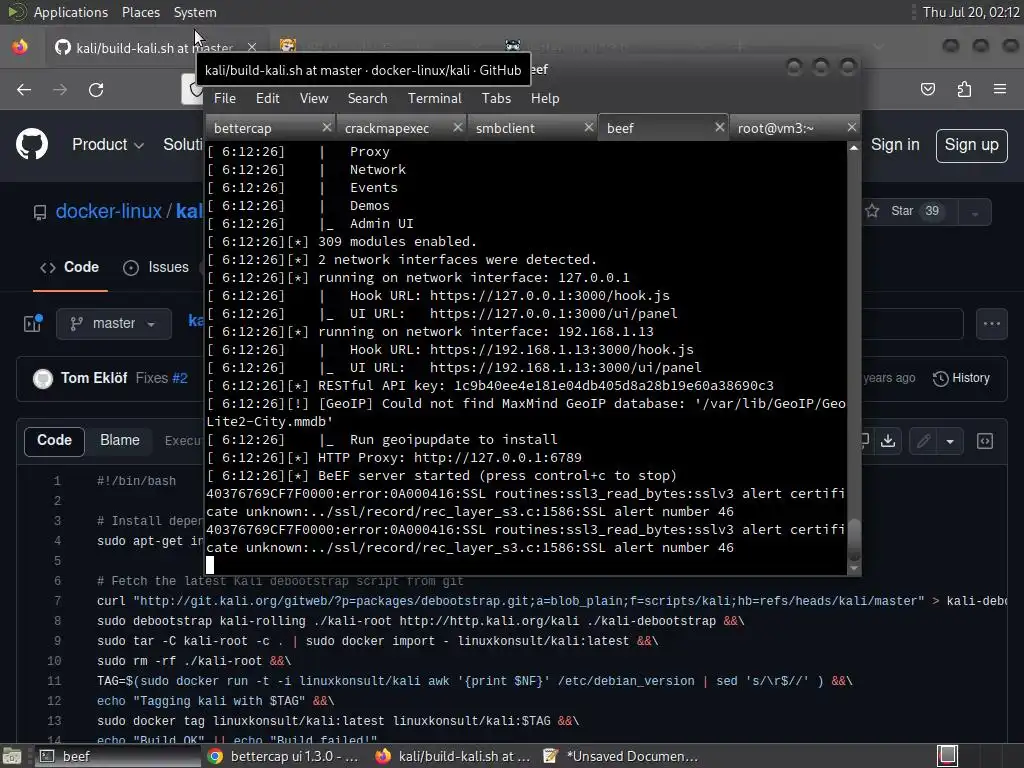Open terminal File menu
1024x768 pixels.
(x=225, y=98)
